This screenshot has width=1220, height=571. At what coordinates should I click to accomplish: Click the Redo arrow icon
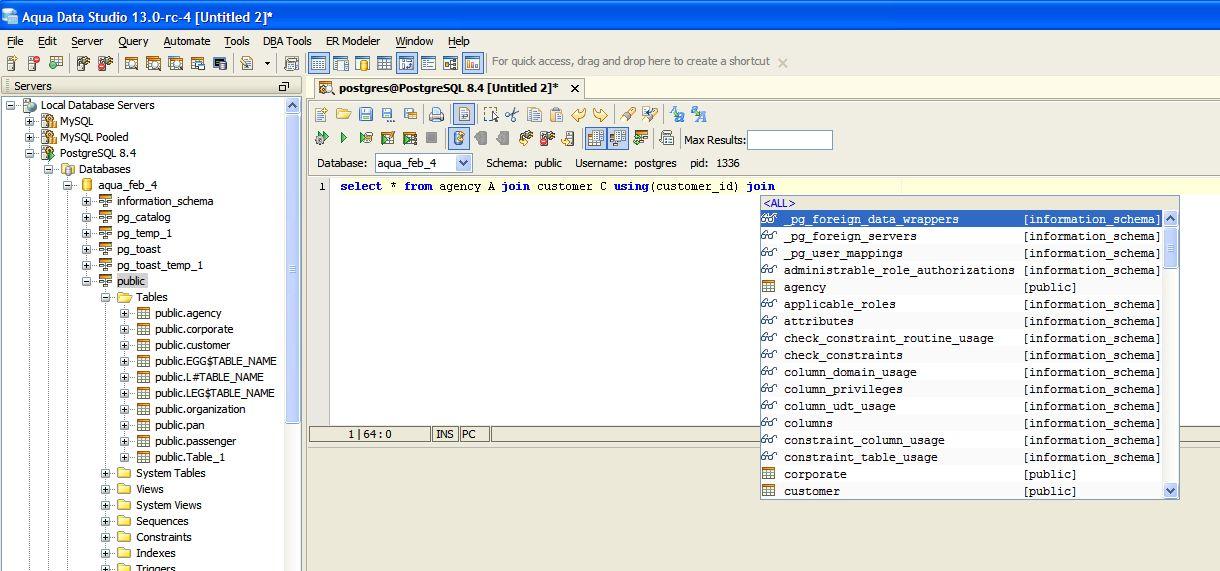600,114
